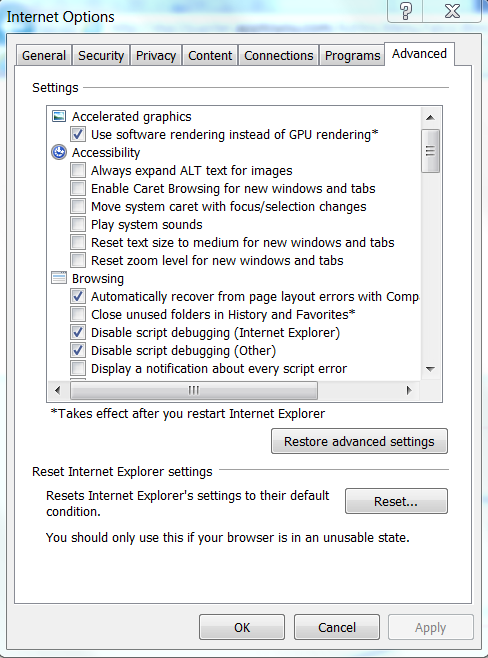488x658 pixels.
Task: Enable Always expand ALT text for images
Action: coord(78,170)
